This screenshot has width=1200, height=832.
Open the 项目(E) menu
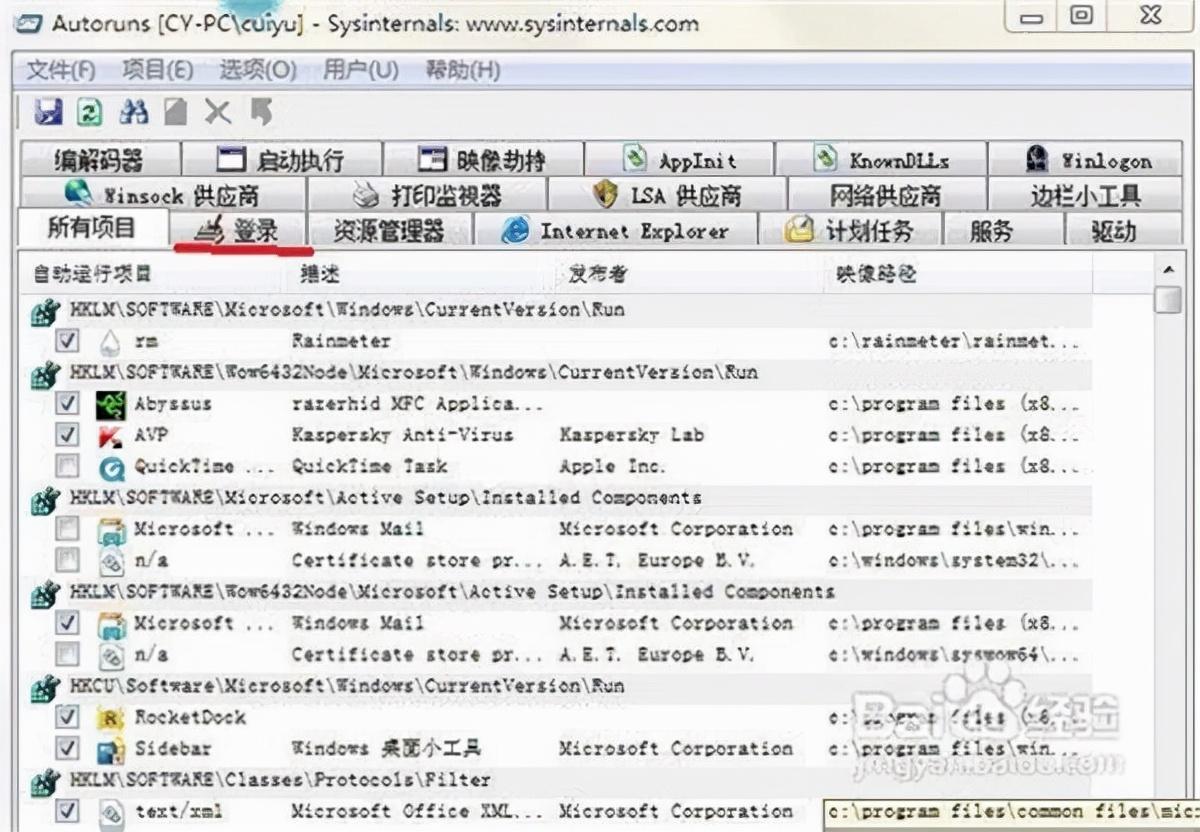click(x=158, y=70)
